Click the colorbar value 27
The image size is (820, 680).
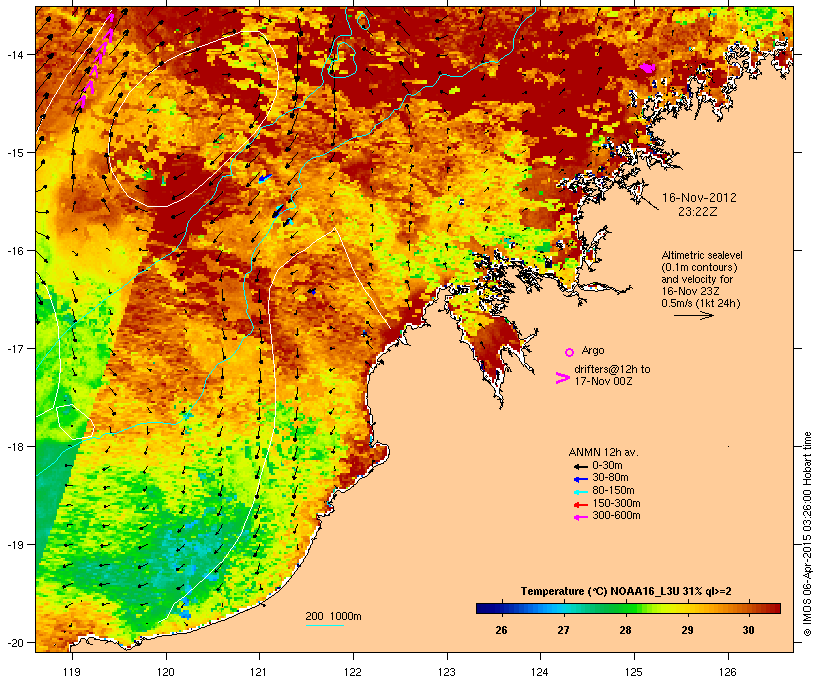click(563, 630)
